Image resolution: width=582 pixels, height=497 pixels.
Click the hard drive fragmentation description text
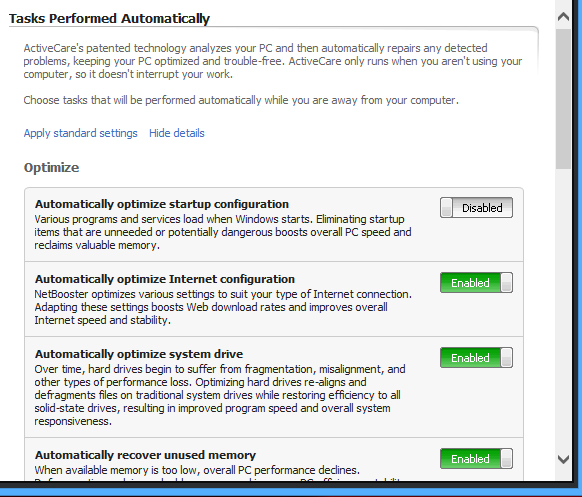(220, 395)
